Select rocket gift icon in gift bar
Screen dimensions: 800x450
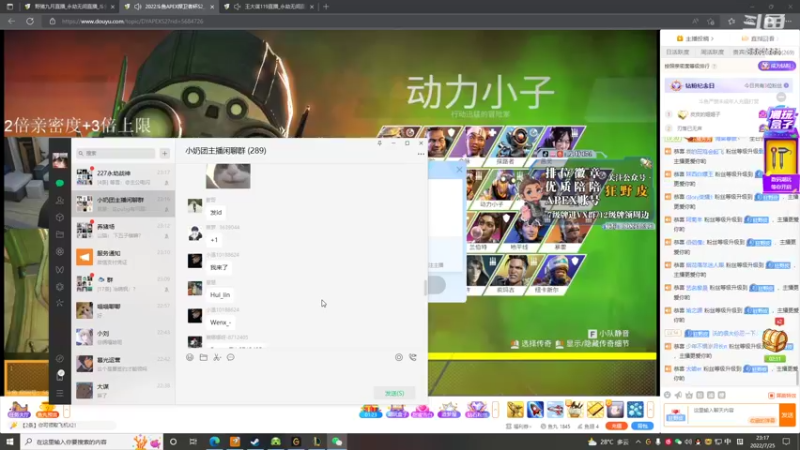tap(535, 409)
